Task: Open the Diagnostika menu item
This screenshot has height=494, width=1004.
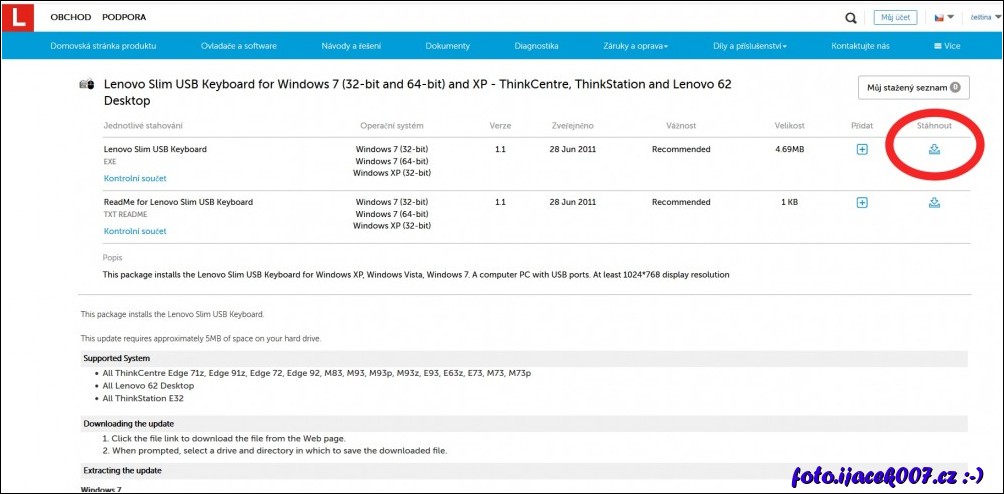Action: 537,46
